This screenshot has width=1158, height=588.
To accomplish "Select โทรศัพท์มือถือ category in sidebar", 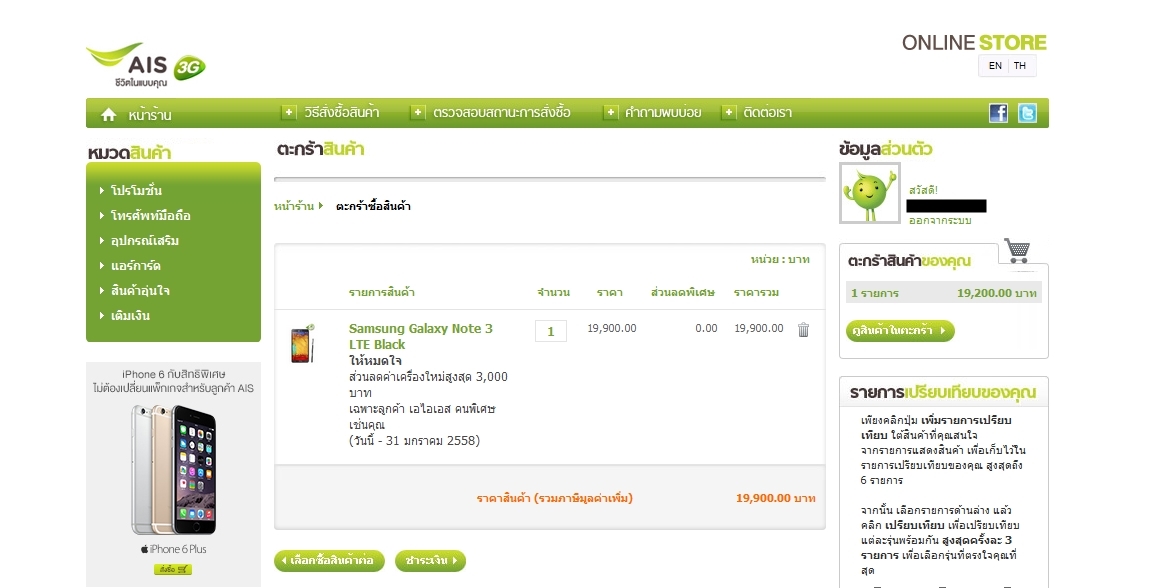I will pos(151,216).
